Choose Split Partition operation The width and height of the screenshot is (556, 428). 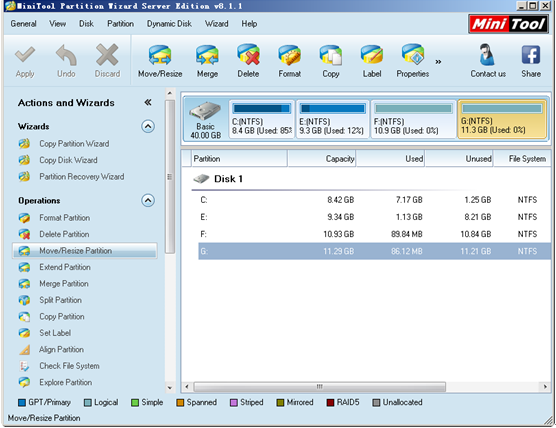click(x=60, y=300)
